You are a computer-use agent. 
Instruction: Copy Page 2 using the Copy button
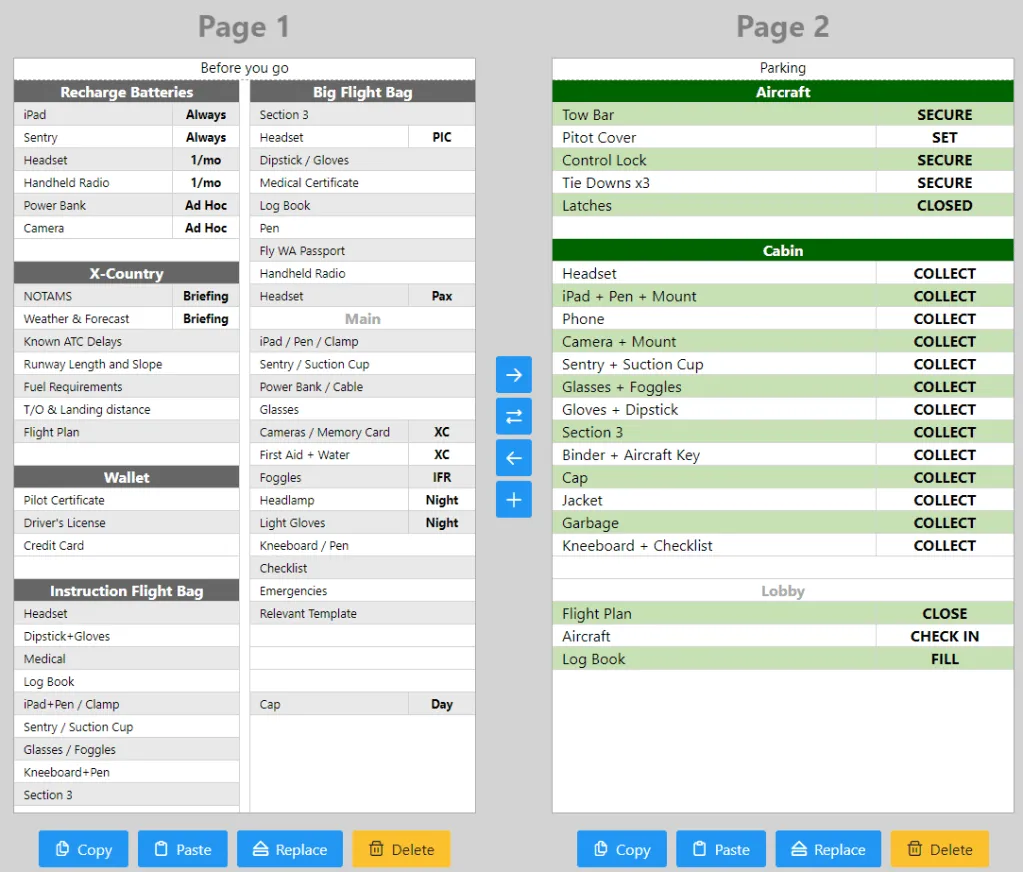[621, 849]
